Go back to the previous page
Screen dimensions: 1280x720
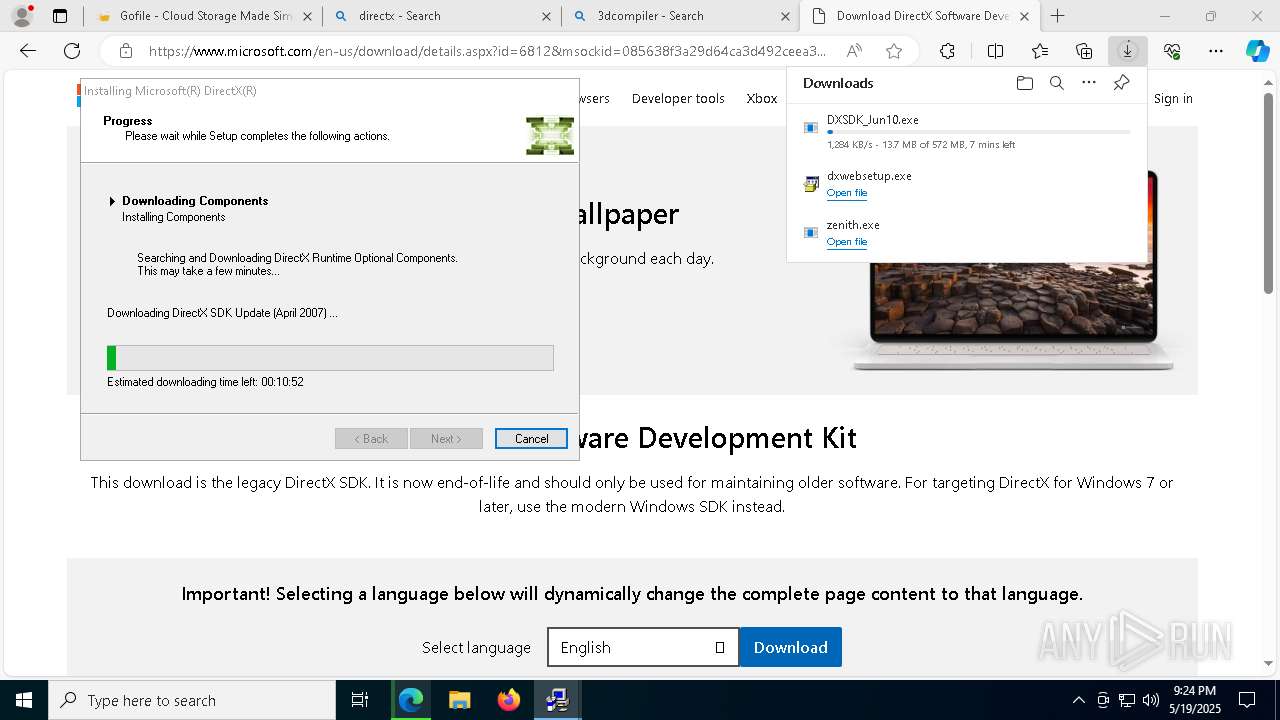pyautogui.click(x=28, y=51)
